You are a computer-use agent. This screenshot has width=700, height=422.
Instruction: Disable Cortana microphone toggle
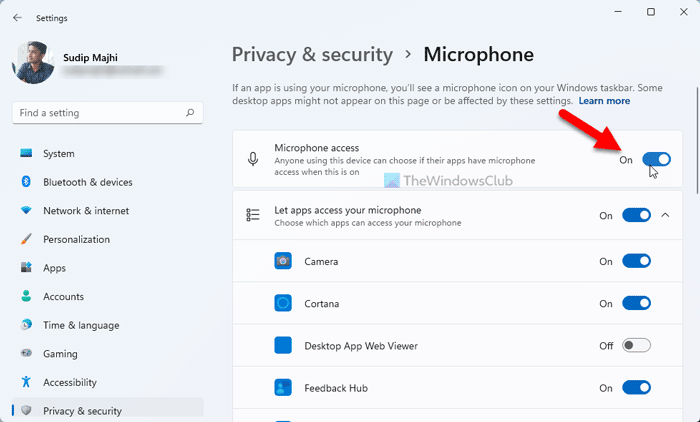point(636,303)
